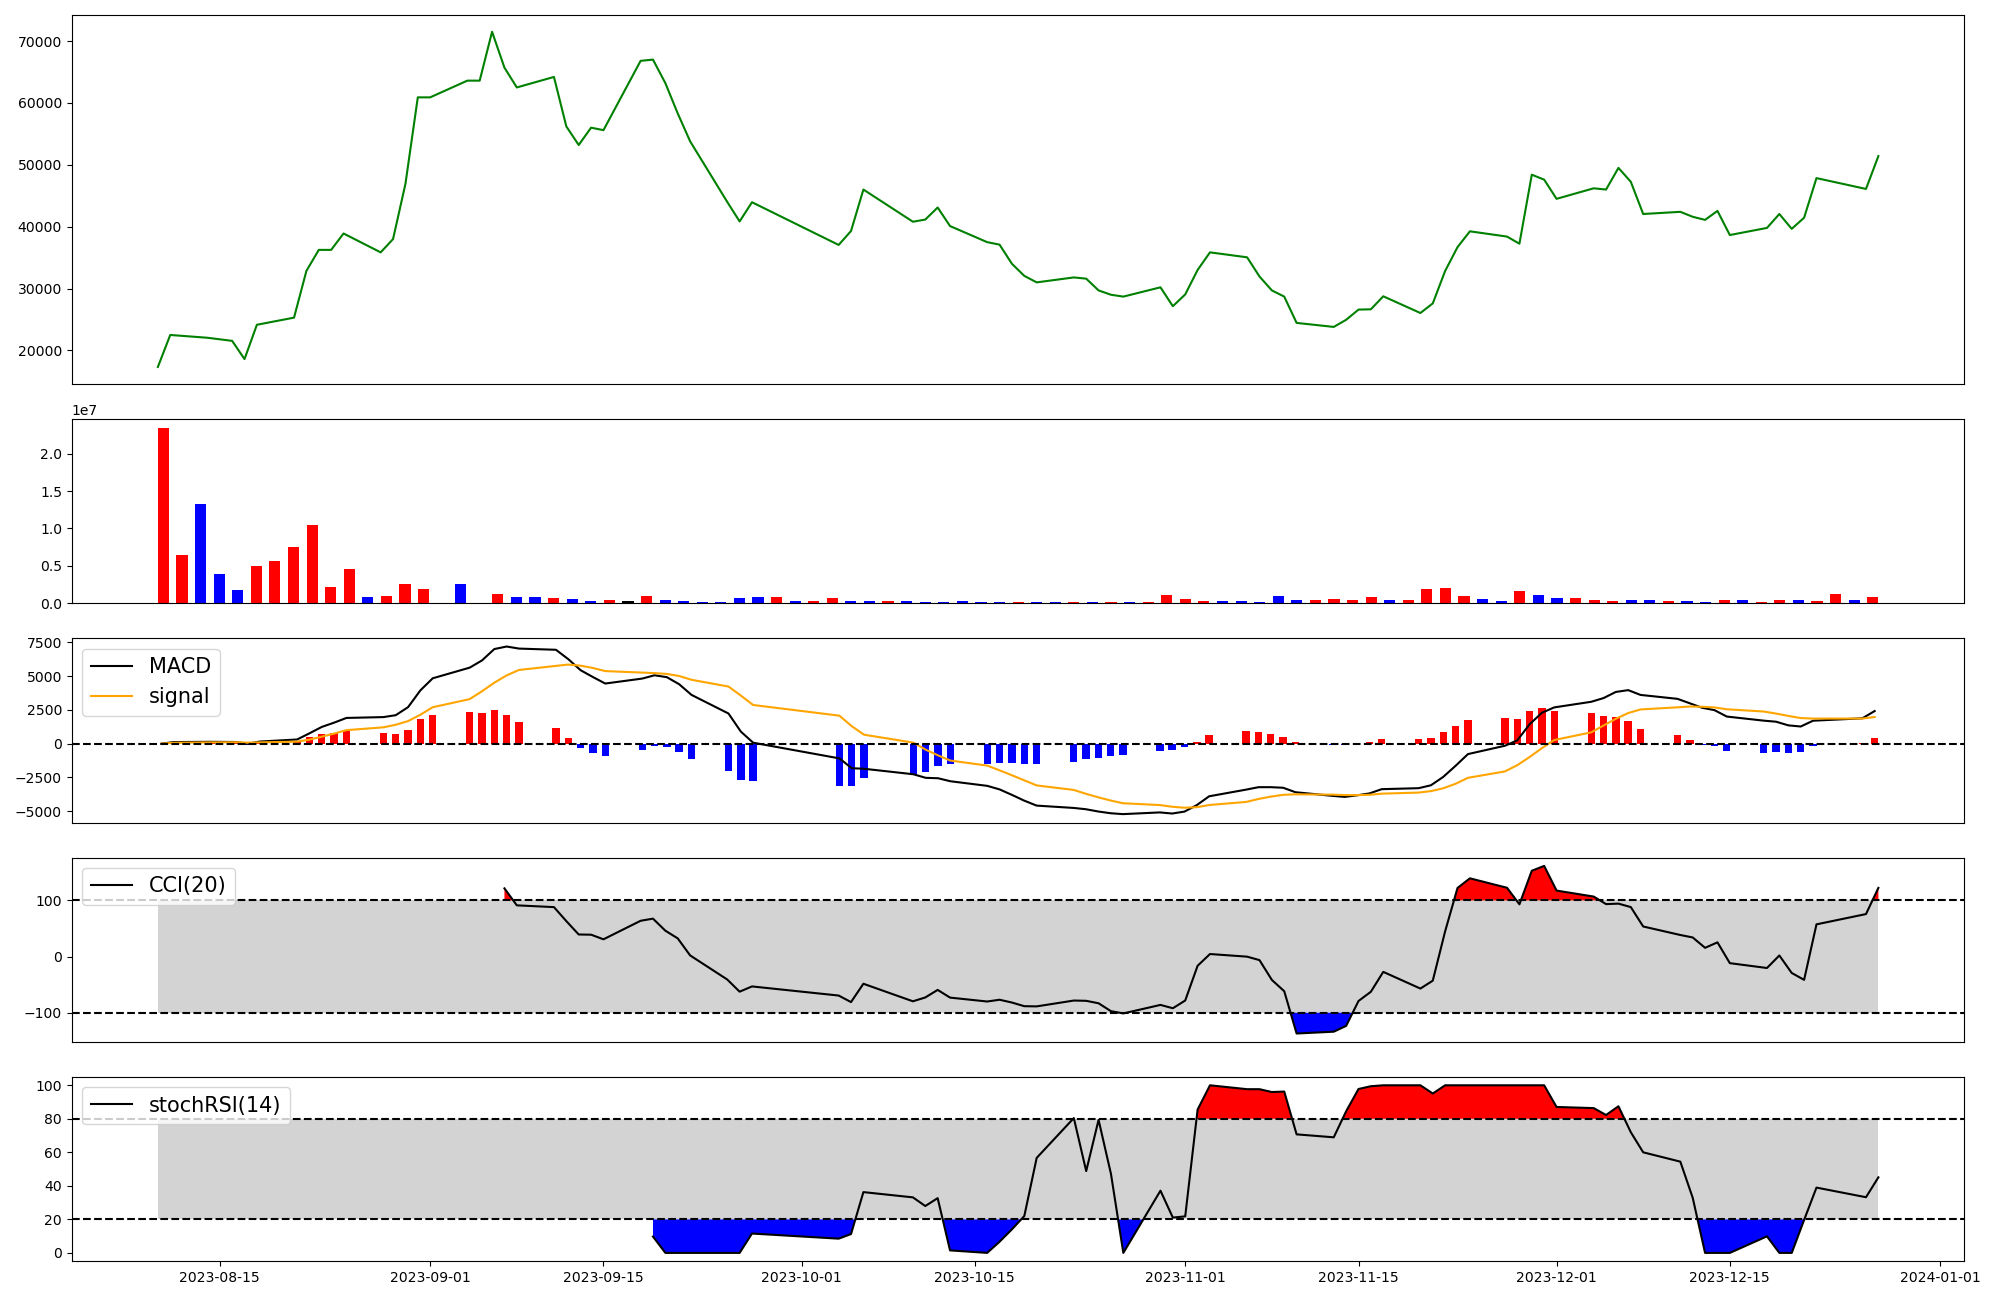Click the tallest red volume bar
The width and height of the screenshot is (2000, 1300).
coord(163,515)
